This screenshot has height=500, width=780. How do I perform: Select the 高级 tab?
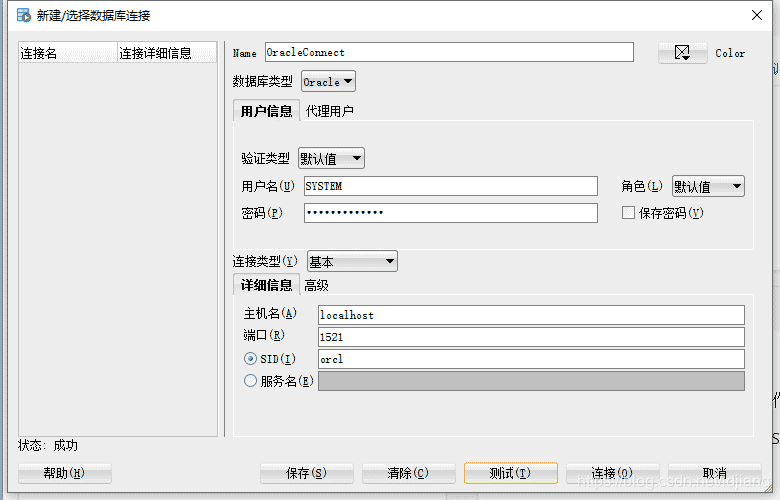[x=316, y=286]
